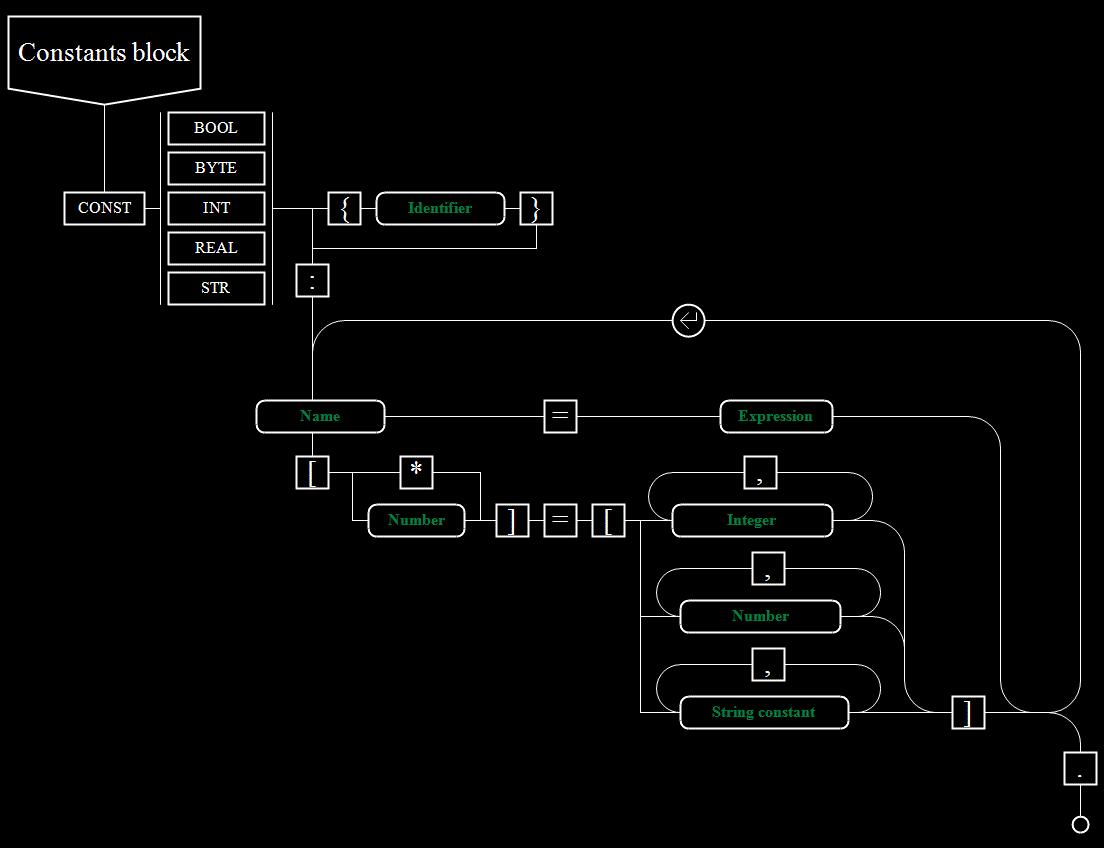Image resolution: width=1104 pixels, height=848 pixels.
Task: Click the BOOL type box
Action: pos(216,128)
